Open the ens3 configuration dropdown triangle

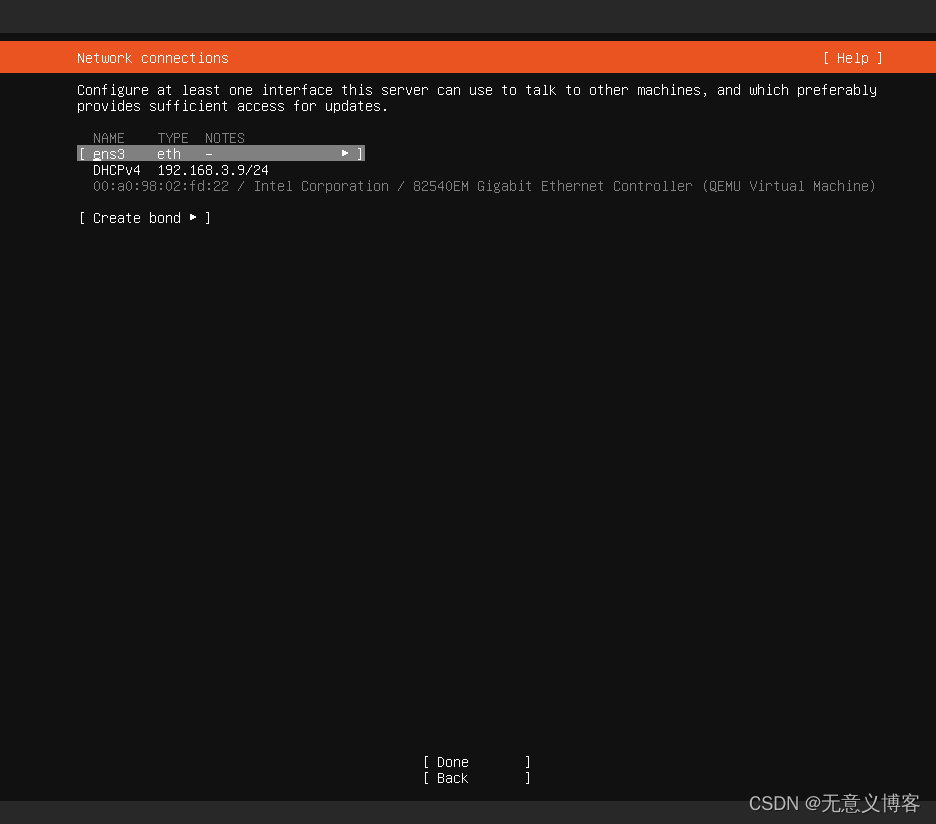(345, 153)
